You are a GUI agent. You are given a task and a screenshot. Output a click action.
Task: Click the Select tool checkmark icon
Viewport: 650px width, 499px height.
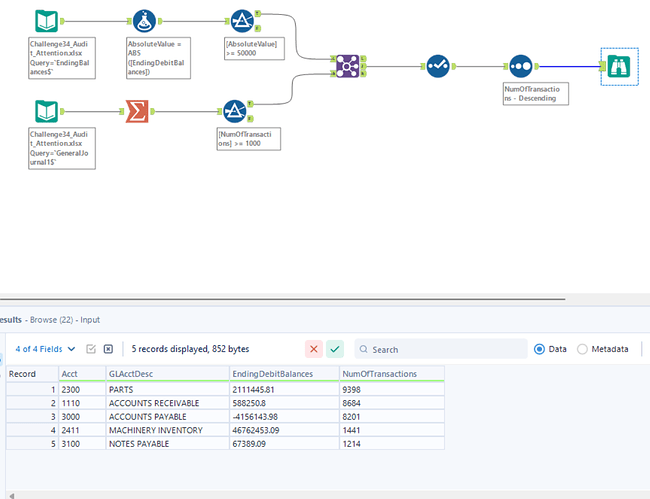pyautogui.click(x=437, y=66)
